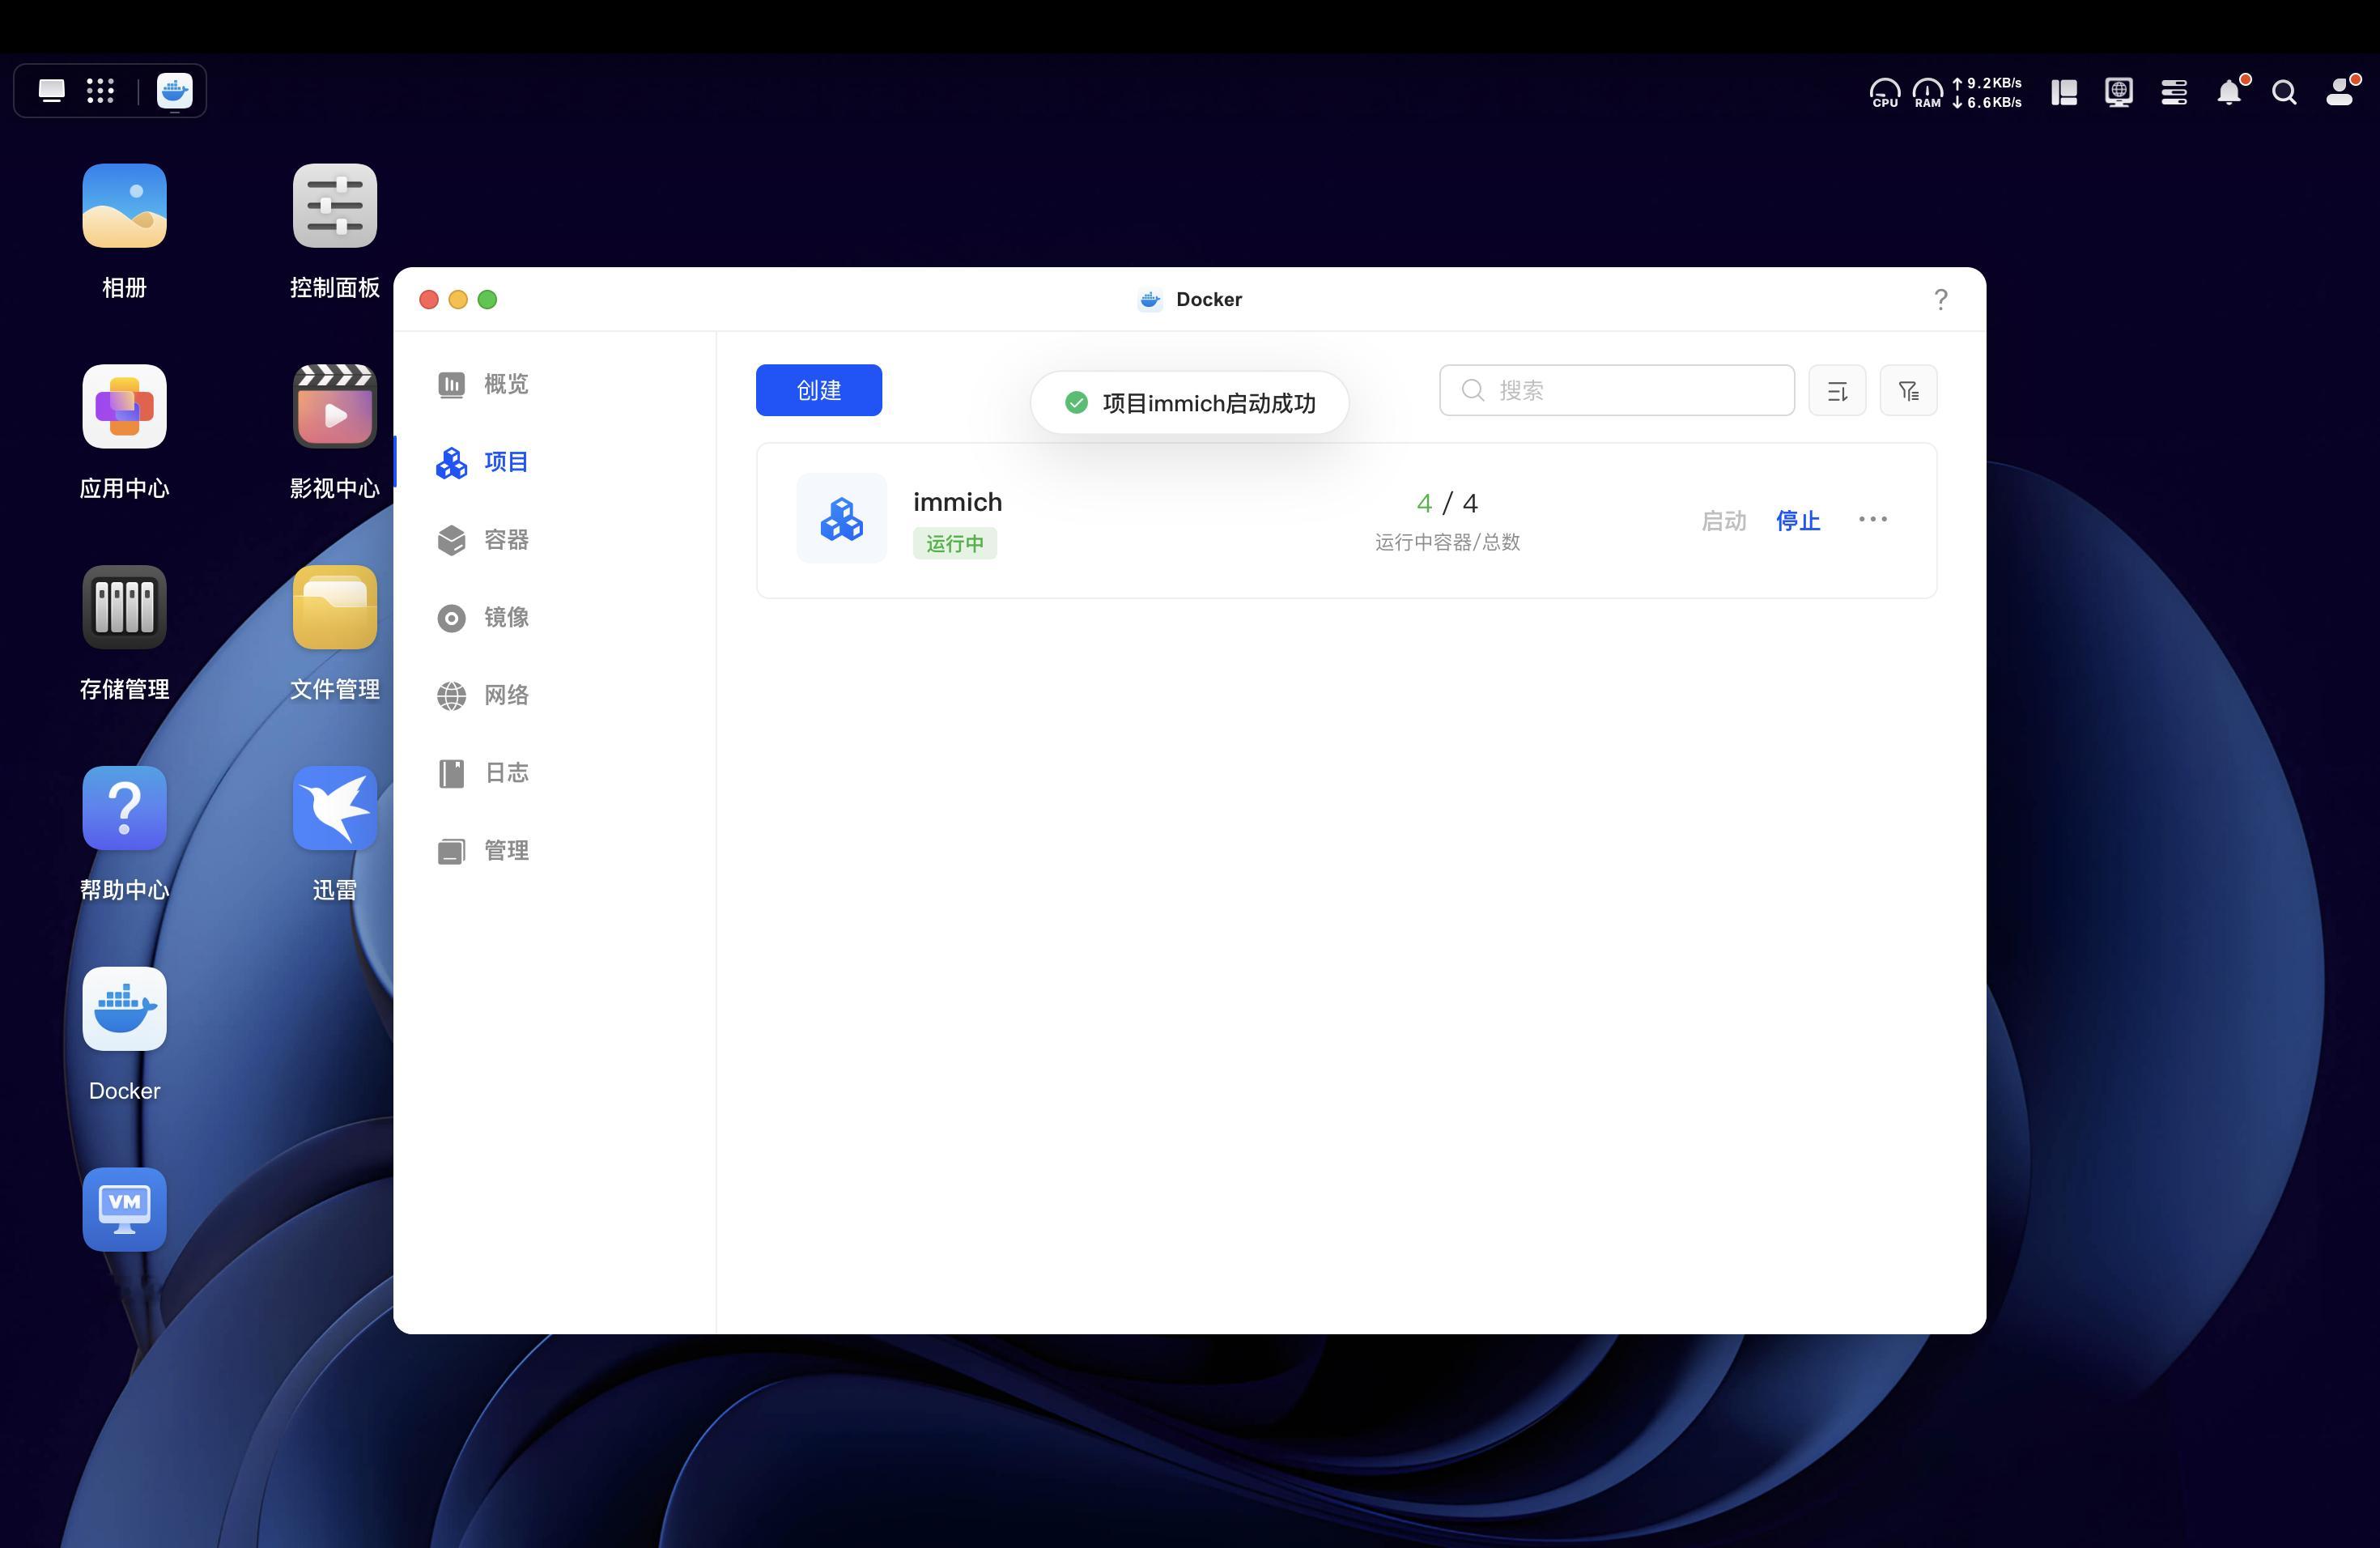This screenshot has height=1548, width=2380.
Task: Launch 应用中心 app center from desktop
Action: 124,407
